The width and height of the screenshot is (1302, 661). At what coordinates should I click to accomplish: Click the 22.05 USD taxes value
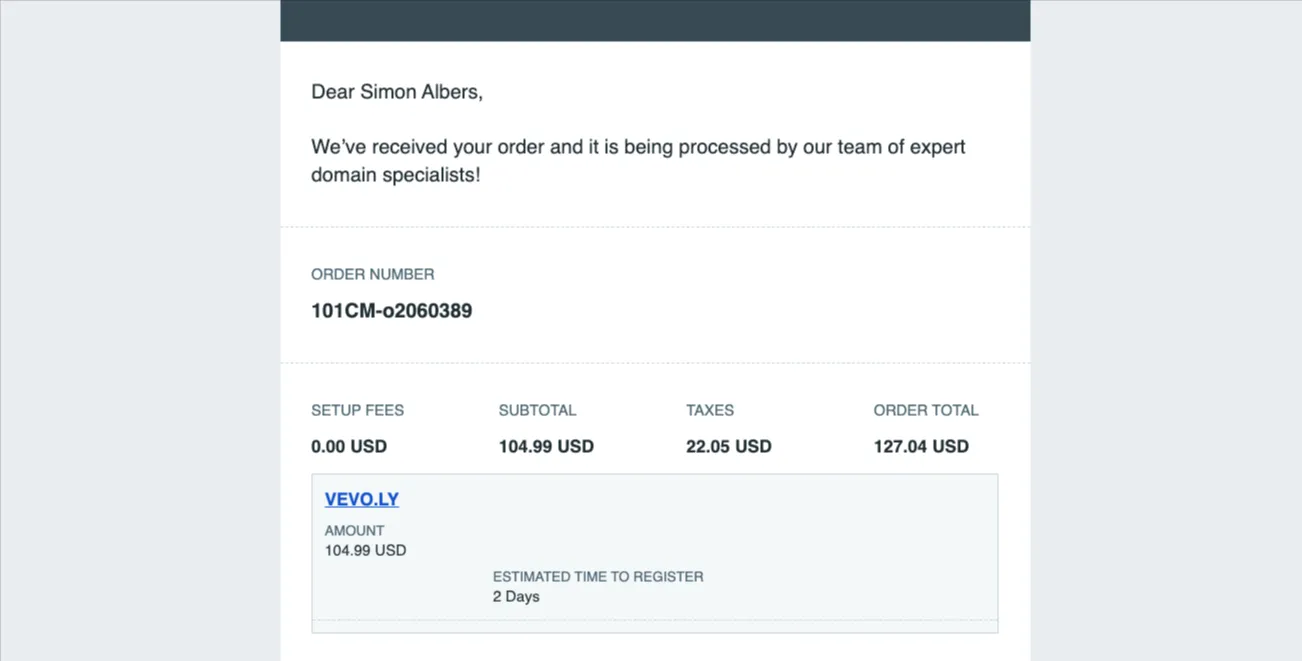729,447
